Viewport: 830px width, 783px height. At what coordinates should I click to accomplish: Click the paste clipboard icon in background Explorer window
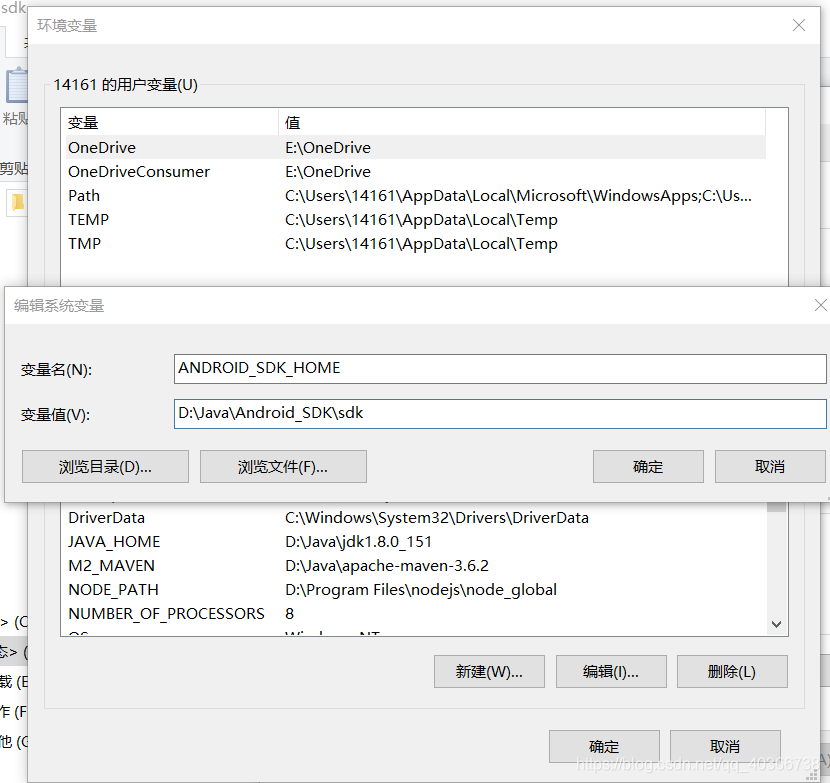[16, 85]
